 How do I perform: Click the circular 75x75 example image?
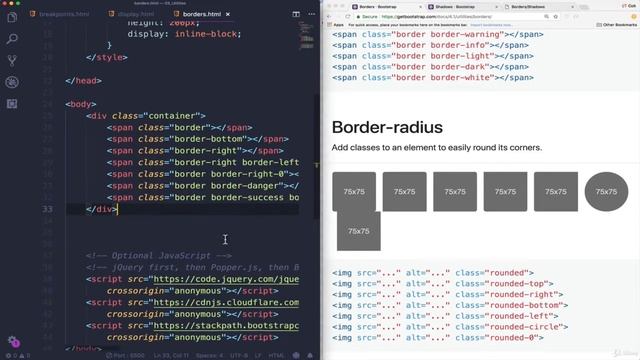(606, 191)
